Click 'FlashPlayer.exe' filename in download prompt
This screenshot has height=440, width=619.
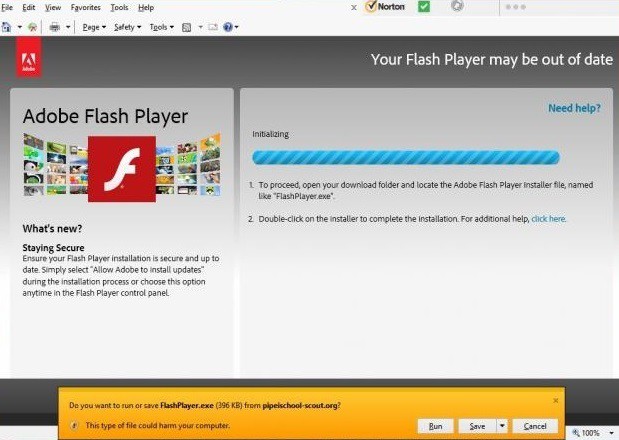tap(187, 405)
